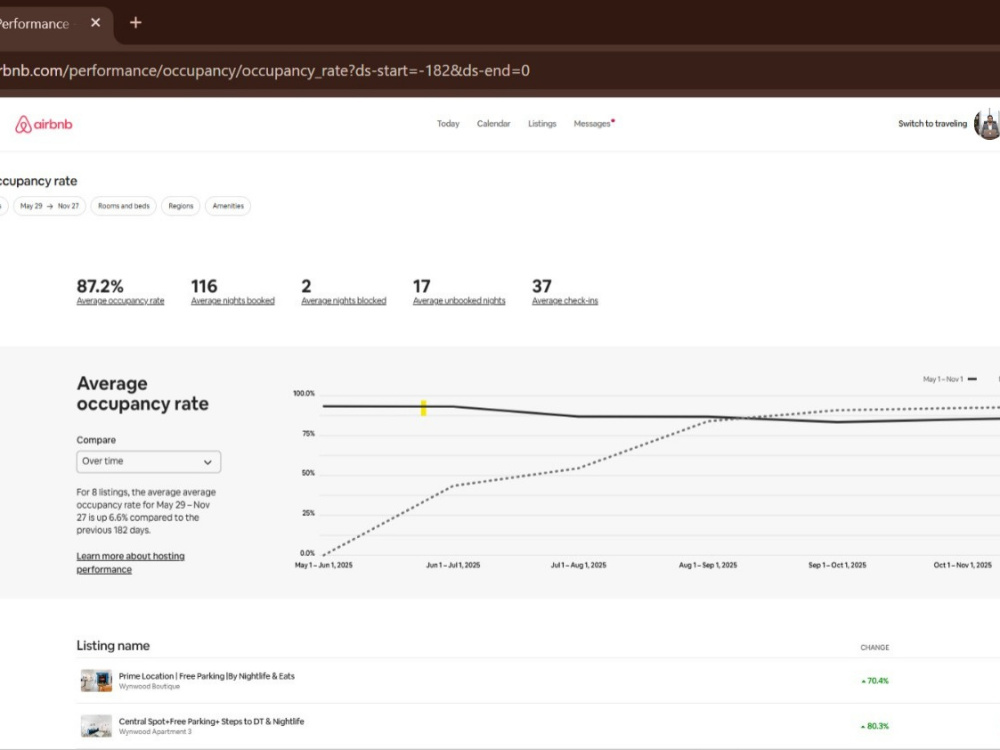
Task: Click the 116 nights booked value
Action: [204, 286]
